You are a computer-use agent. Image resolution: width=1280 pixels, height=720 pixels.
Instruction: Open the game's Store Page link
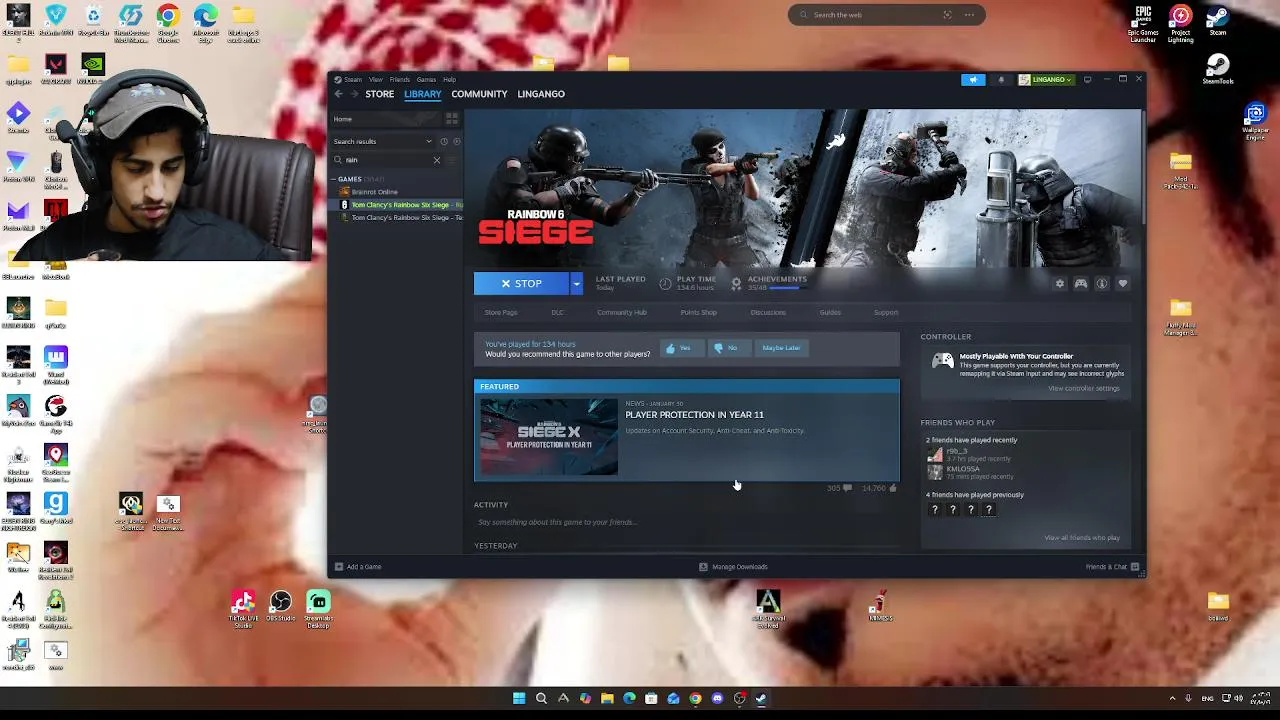click(x=501, y=313)
